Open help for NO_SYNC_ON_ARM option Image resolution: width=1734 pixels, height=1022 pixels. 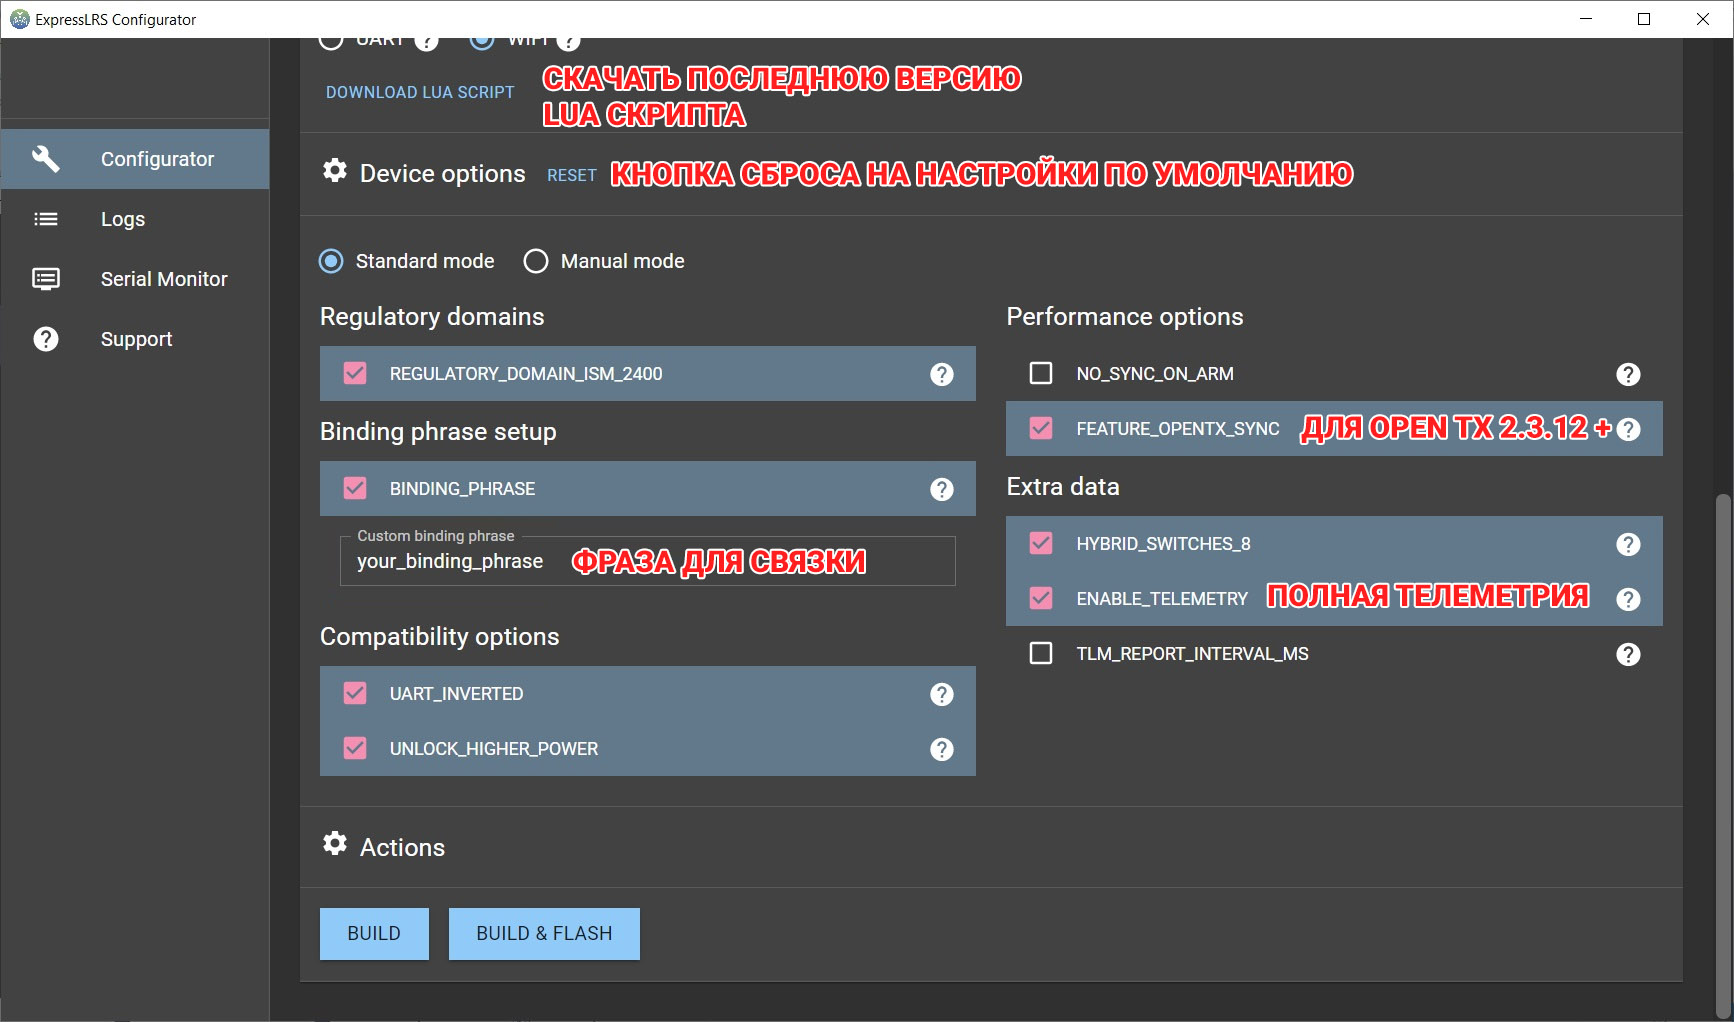1628,374
